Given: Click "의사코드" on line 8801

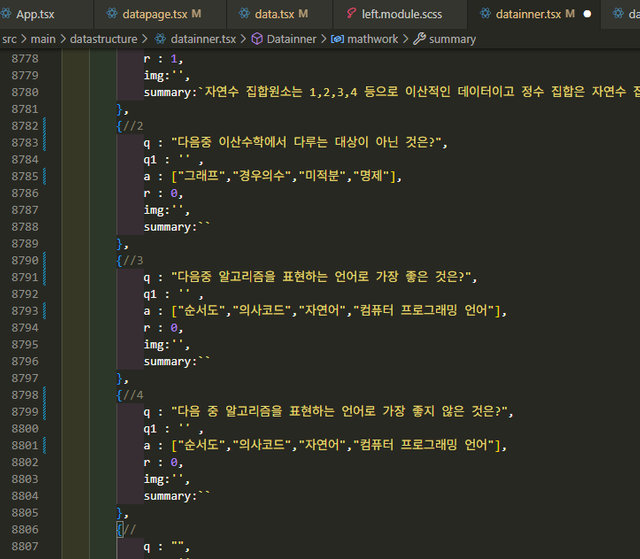Looking at the screenshot, I should pyautogui.click(x=262, y=445).
